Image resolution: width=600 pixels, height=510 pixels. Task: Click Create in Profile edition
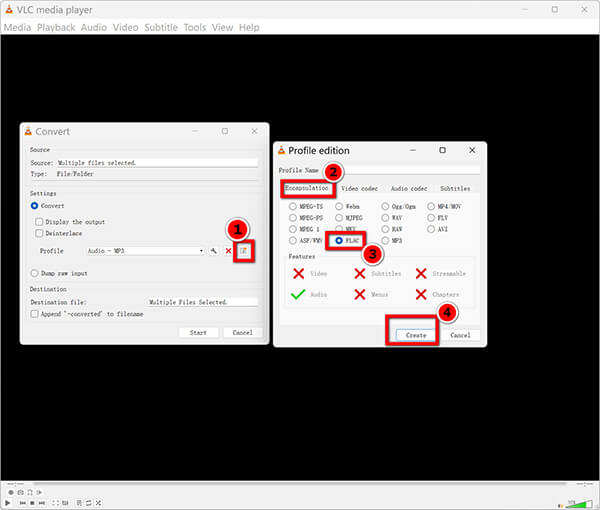tap(416, 335)
